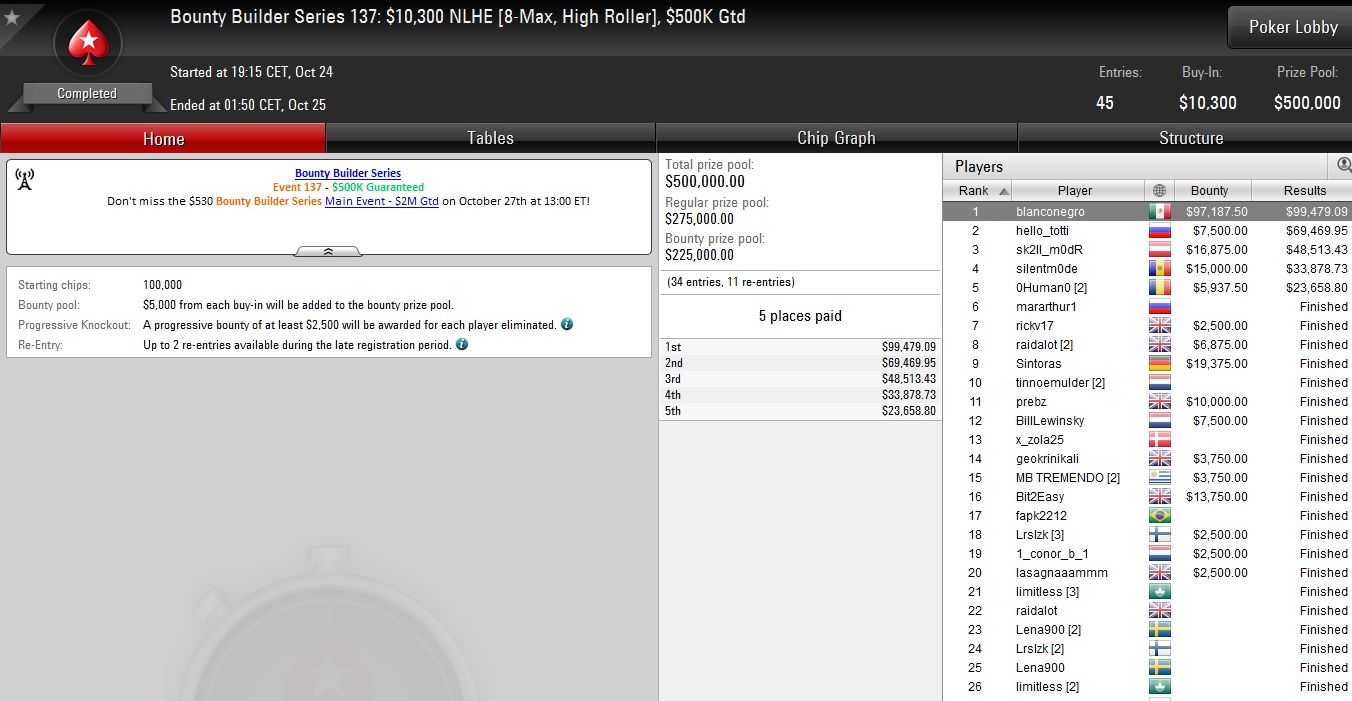The height and width of the screenshot is (701, 1352).
Task: Open the Bounty Builder Series link
Action: click(x=348, y=173)
